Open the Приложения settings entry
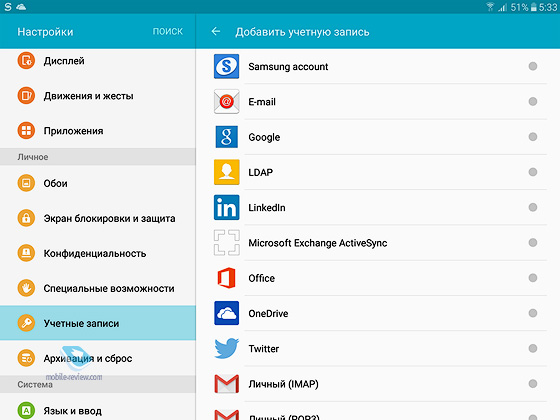The height and width of the screenshot is (420, 560). pyautogui.click(x=98, y=131)
